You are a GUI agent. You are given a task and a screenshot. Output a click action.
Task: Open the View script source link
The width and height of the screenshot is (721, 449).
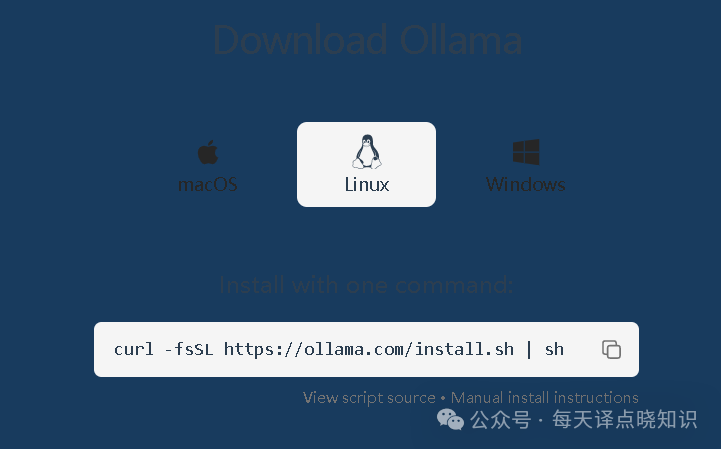click(x=369, y=397)
